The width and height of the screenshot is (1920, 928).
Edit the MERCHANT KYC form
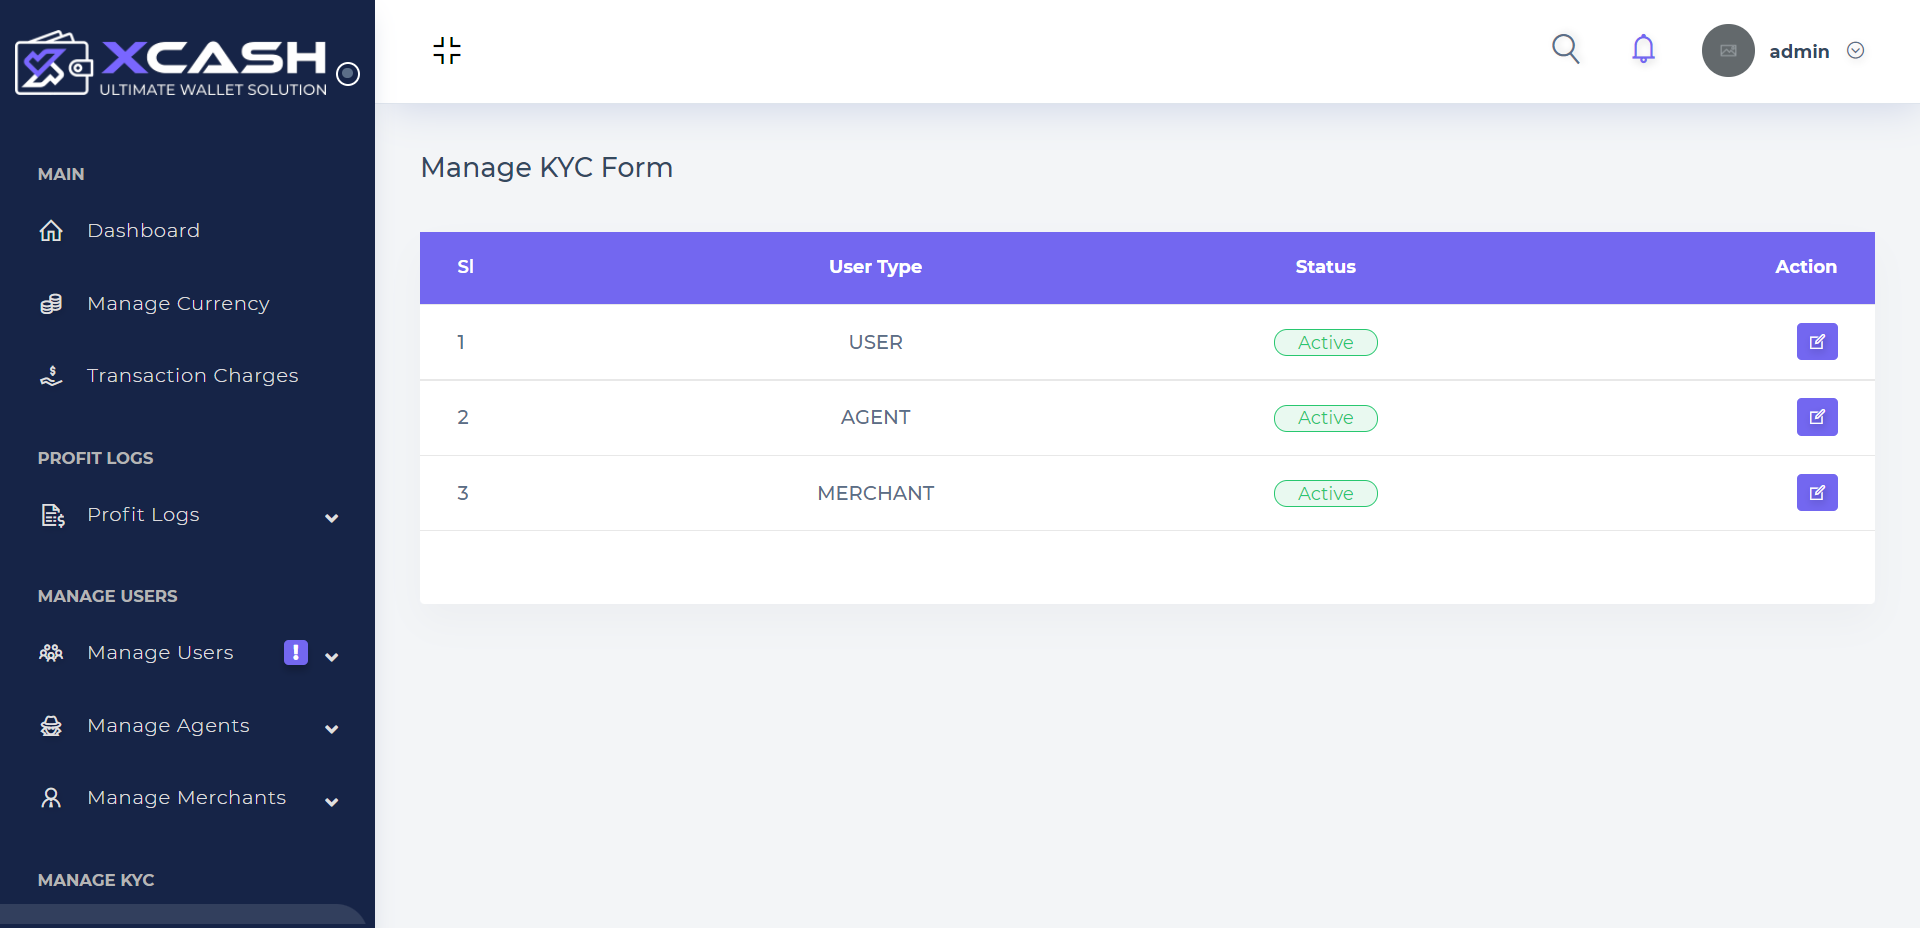tap(1816, 493)
